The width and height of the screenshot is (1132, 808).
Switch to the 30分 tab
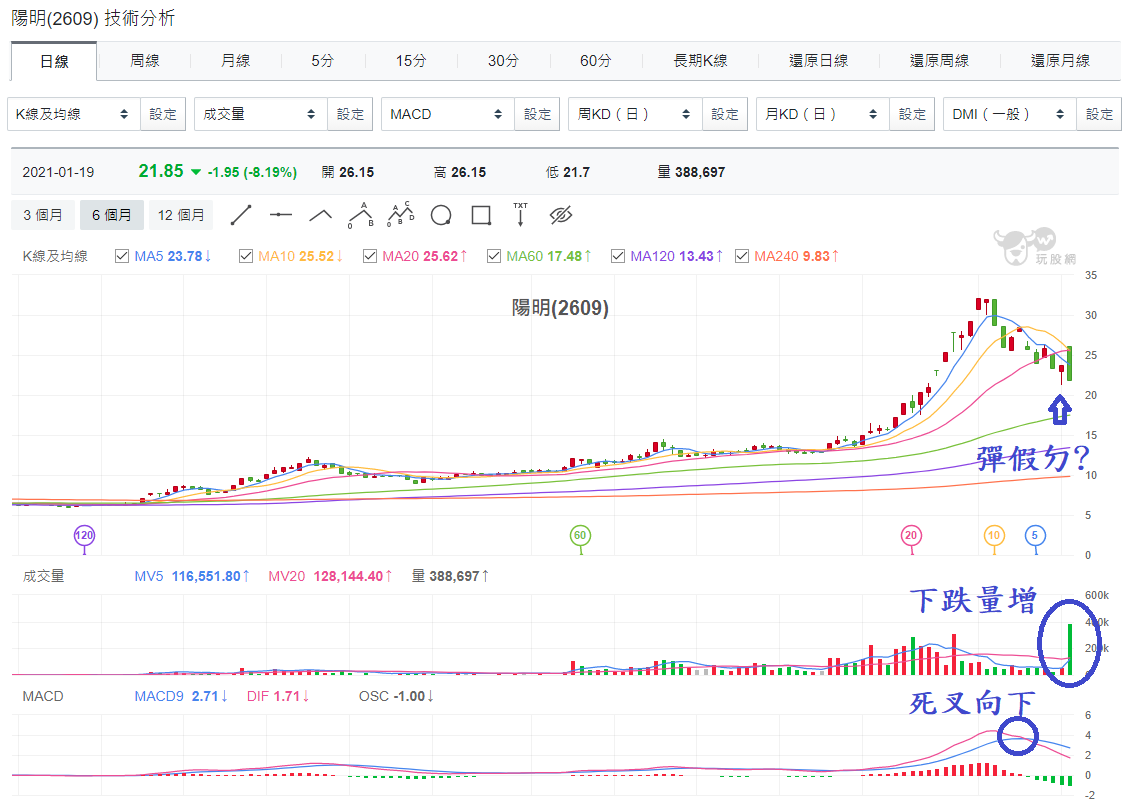coord(503,61)
